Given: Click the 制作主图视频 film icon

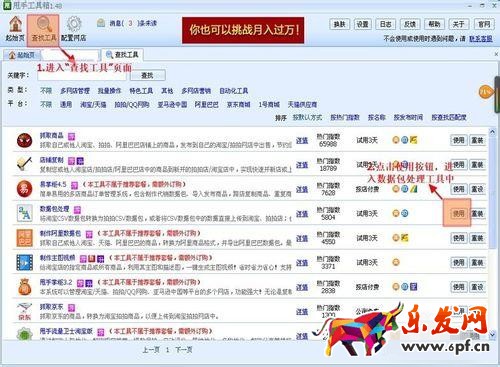Looking at the screenshot, I should (25, 262).
